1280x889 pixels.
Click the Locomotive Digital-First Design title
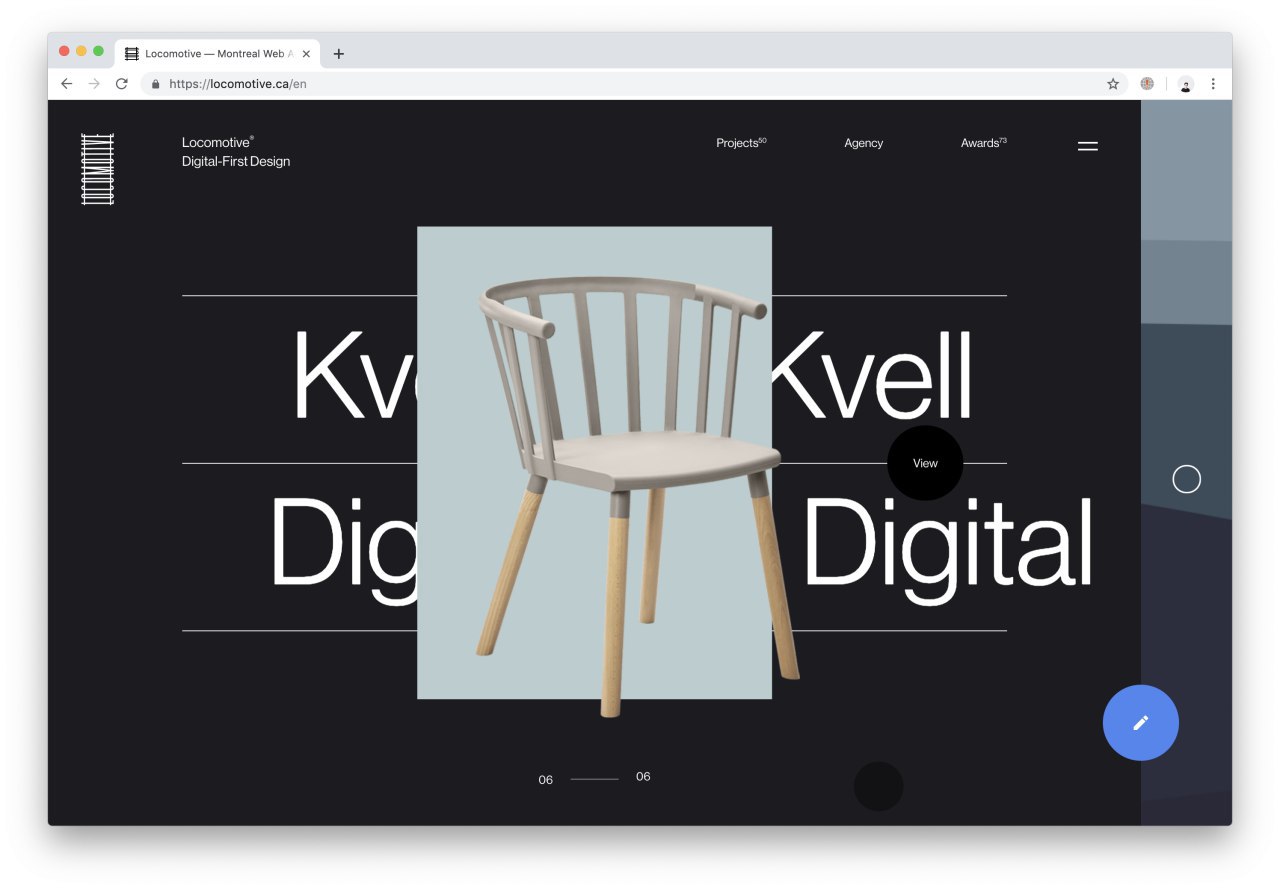point(236,152)
